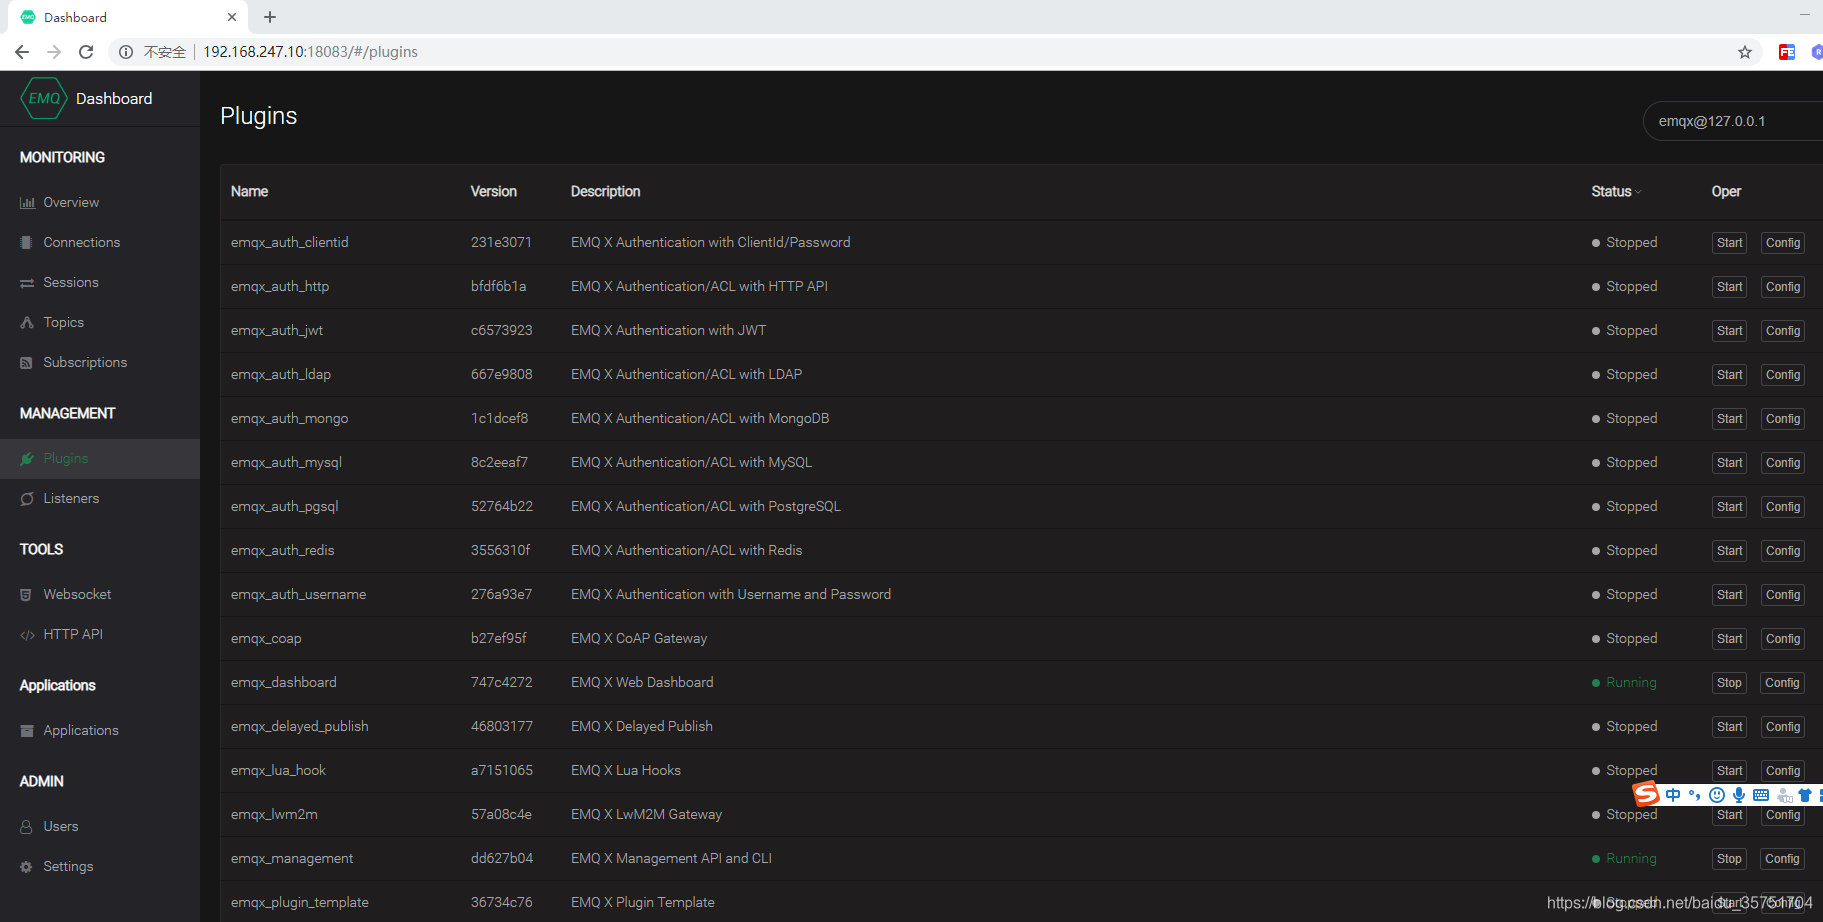
Task: Click version 276a93e7 cell
Action: (x=502, y=595)
